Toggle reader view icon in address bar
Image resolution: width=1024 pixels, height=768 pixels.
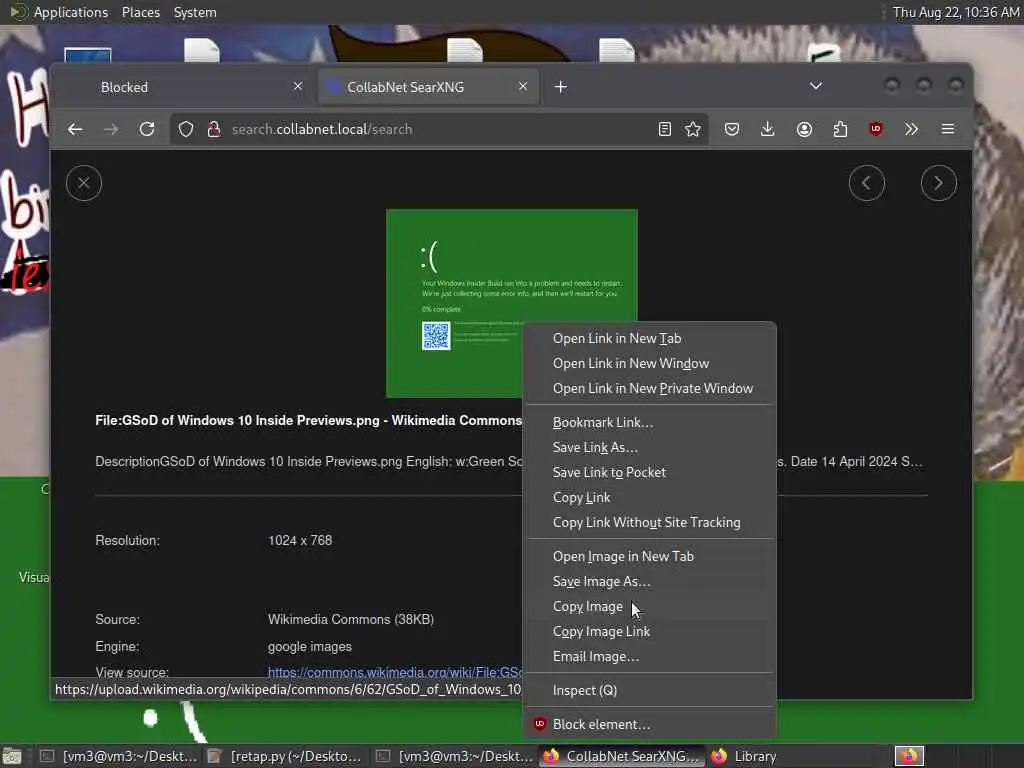(x=665, y=129)
